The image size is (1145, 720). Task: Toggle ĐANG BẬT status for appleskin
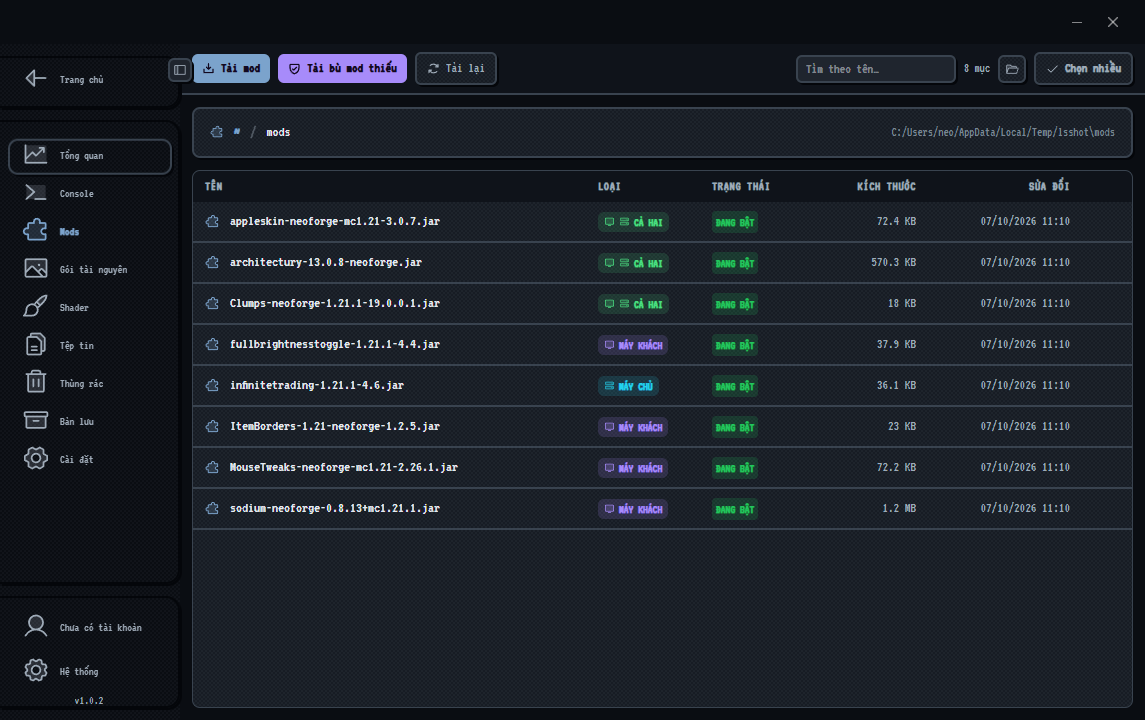click(x=735, y=222)
